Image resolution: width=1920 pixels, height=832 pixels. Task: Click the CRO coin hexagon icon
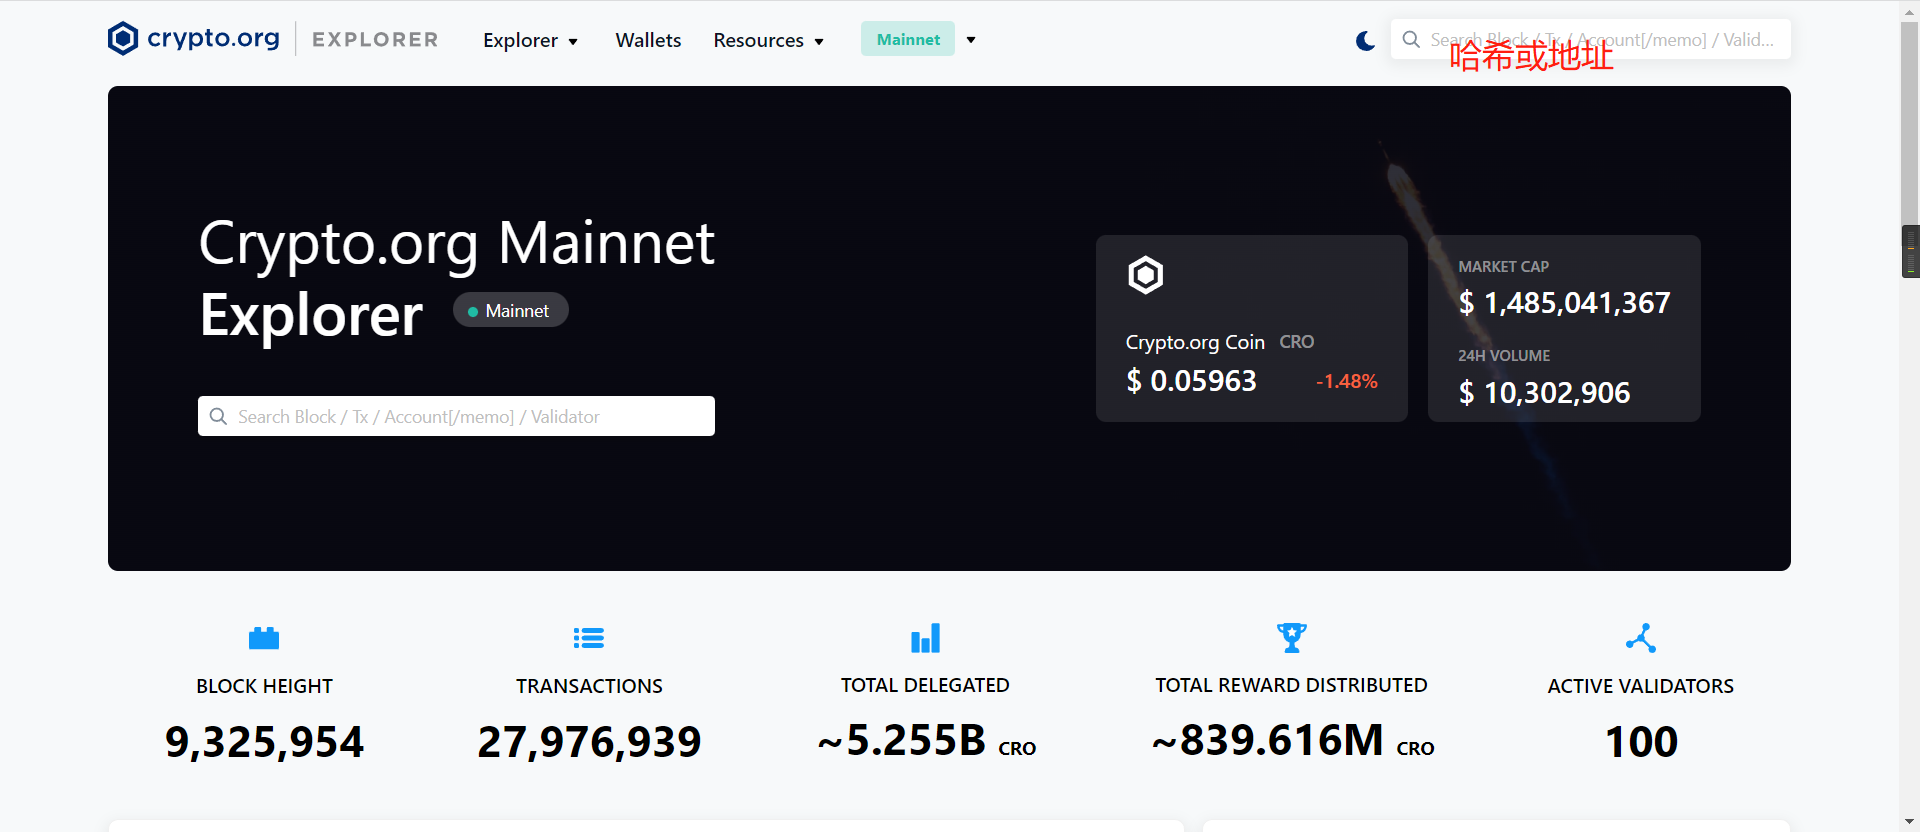(1146, 275)
